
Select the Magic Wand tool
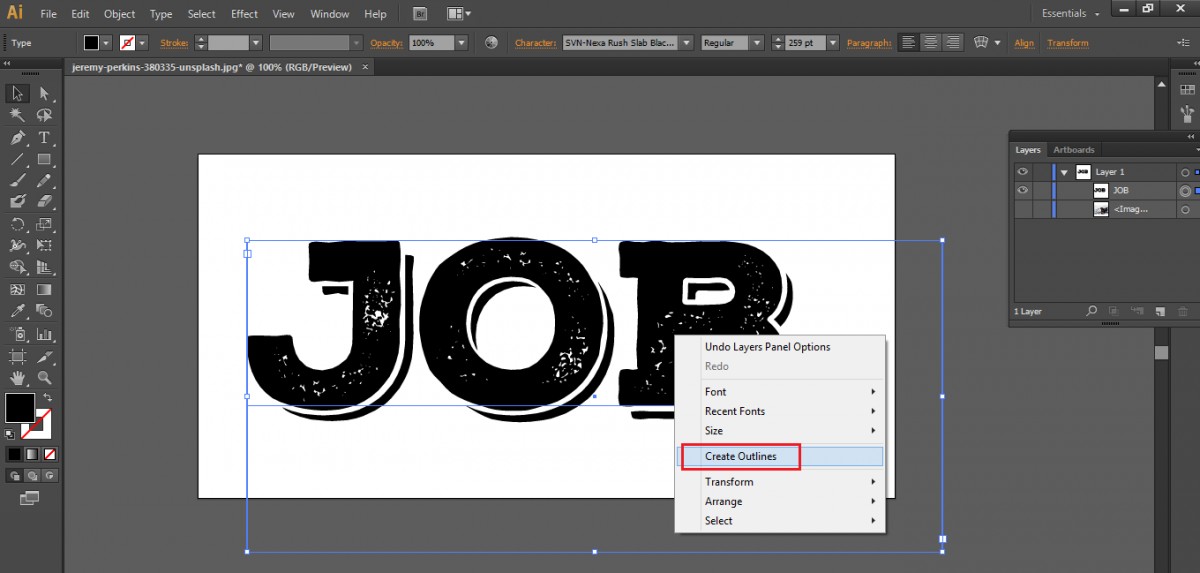18,116
